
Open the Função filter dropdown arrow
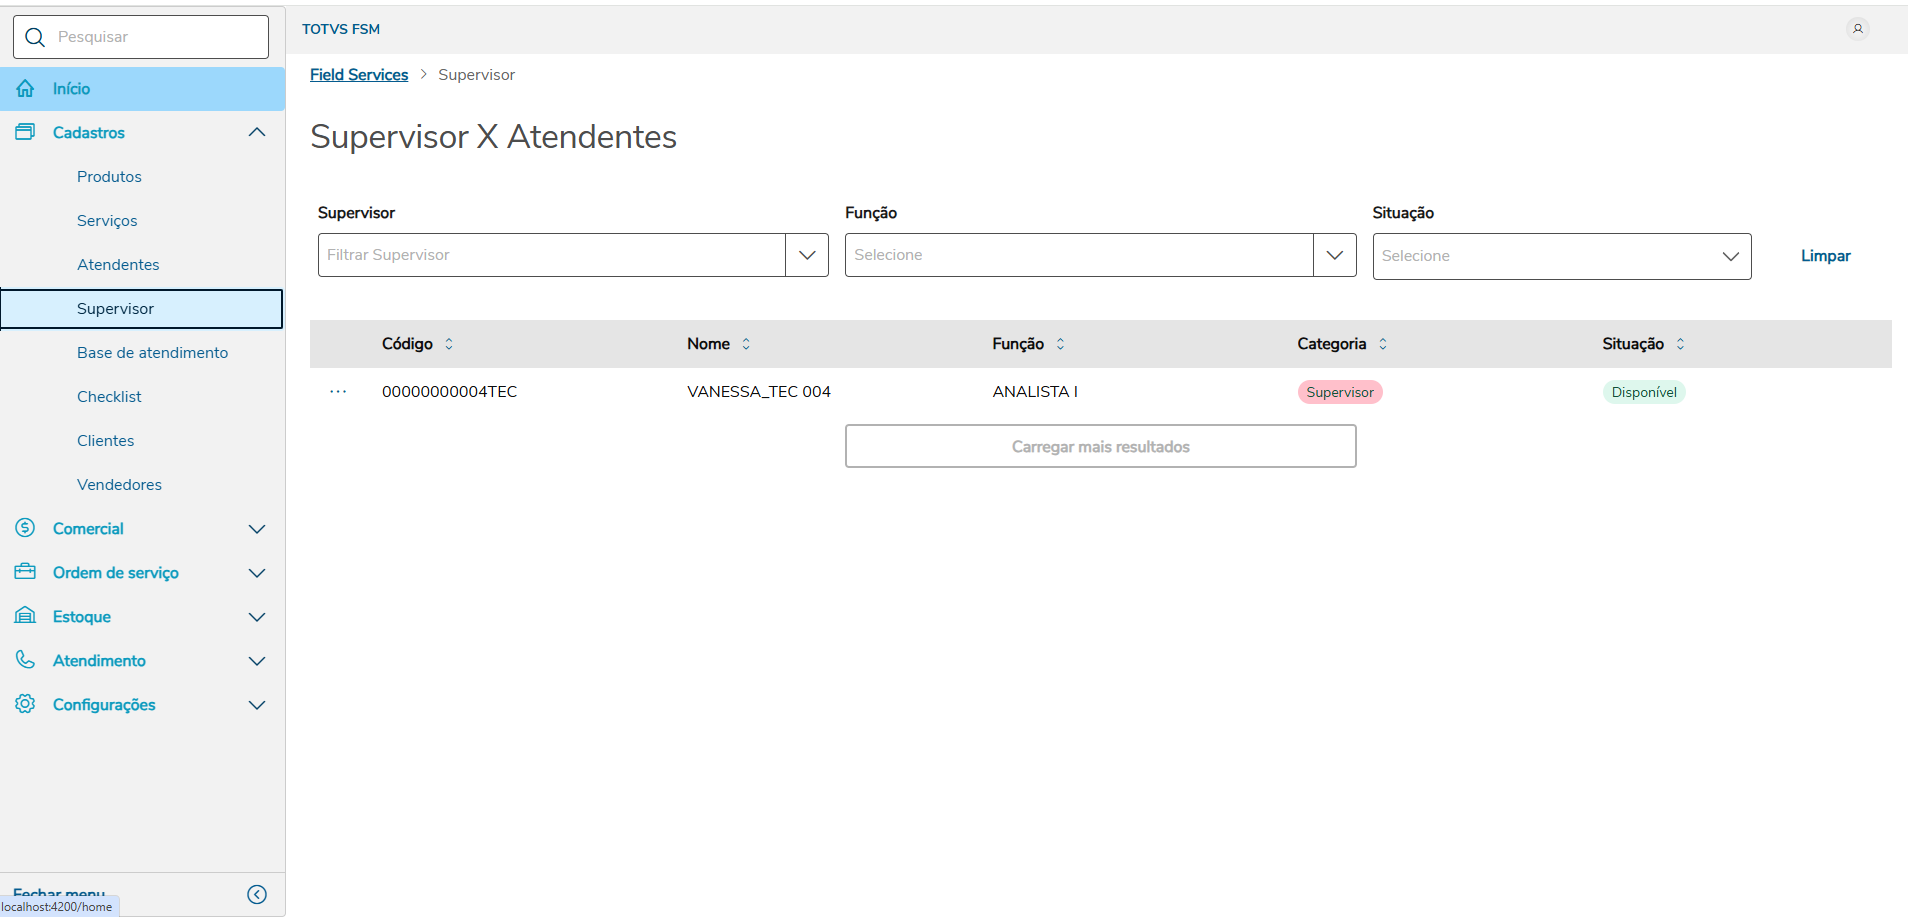1334,255
